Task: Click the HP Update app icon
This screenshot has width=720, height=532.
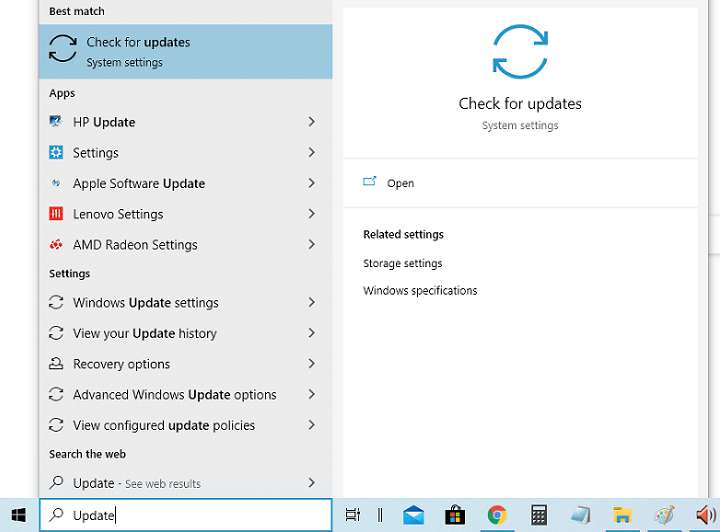Action: [x=56, y=122]
